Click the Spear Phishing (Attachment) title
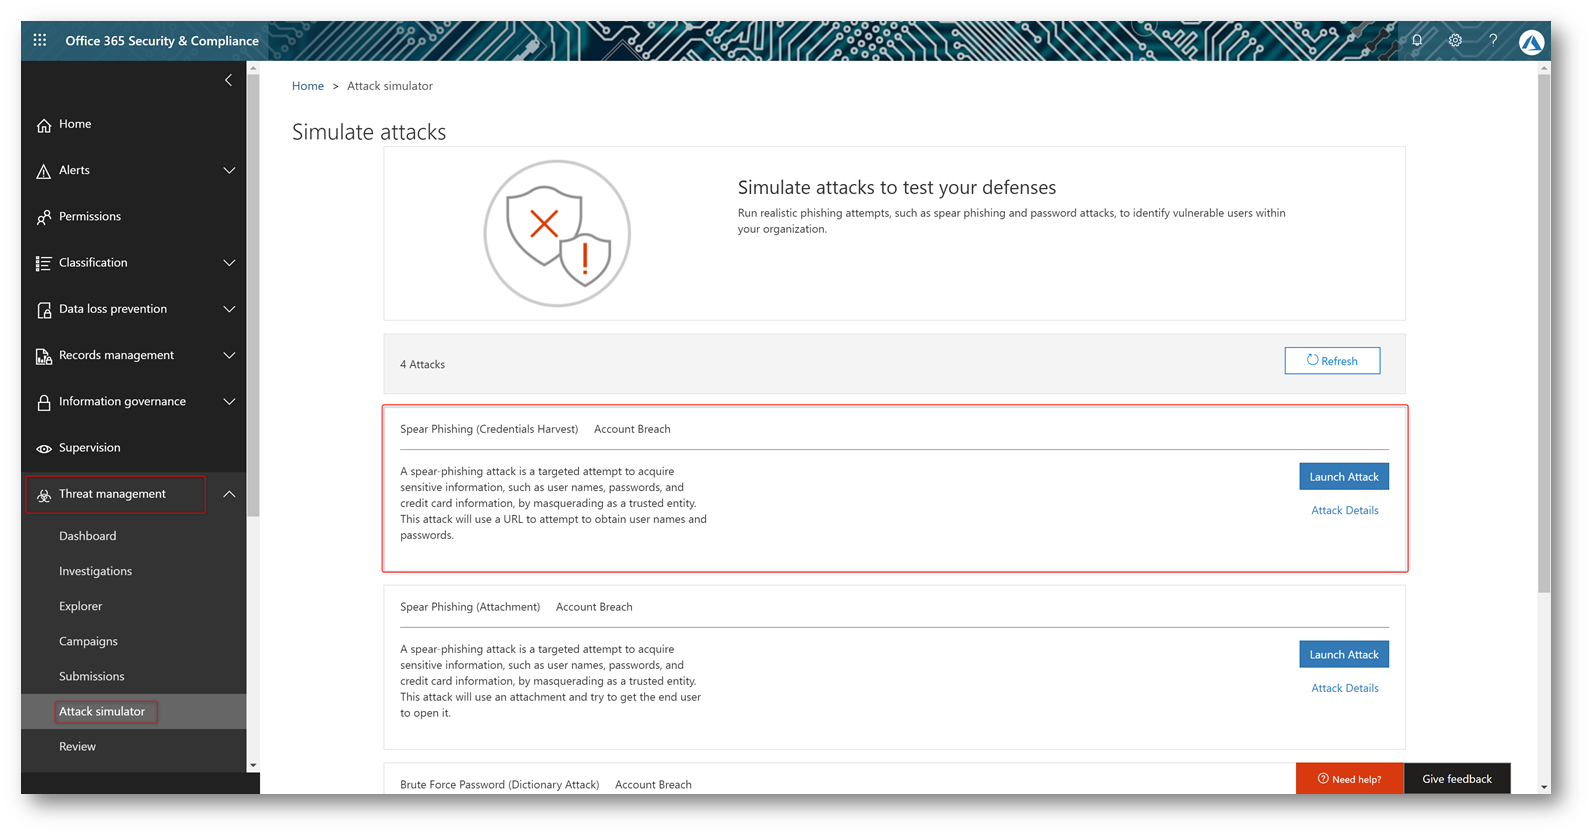The height and width of the screenshot is (836, 1593). pos(470,607)
